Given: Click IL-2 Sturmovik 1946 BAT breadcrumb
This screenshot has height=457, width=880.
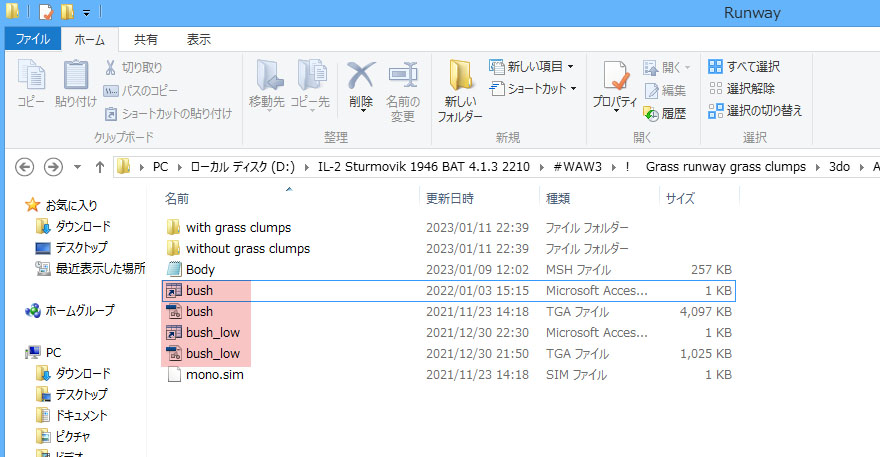Looking at the screenshot, I should click(424, 167).
